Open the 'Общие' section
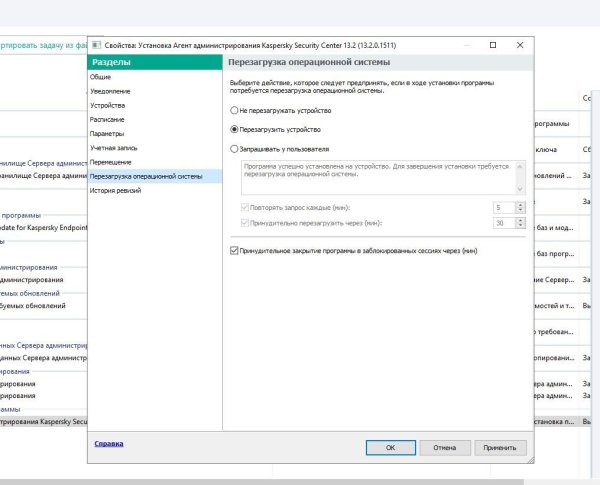Image resolution: width=600 pixels, height=485 pixels. (100, 77)
